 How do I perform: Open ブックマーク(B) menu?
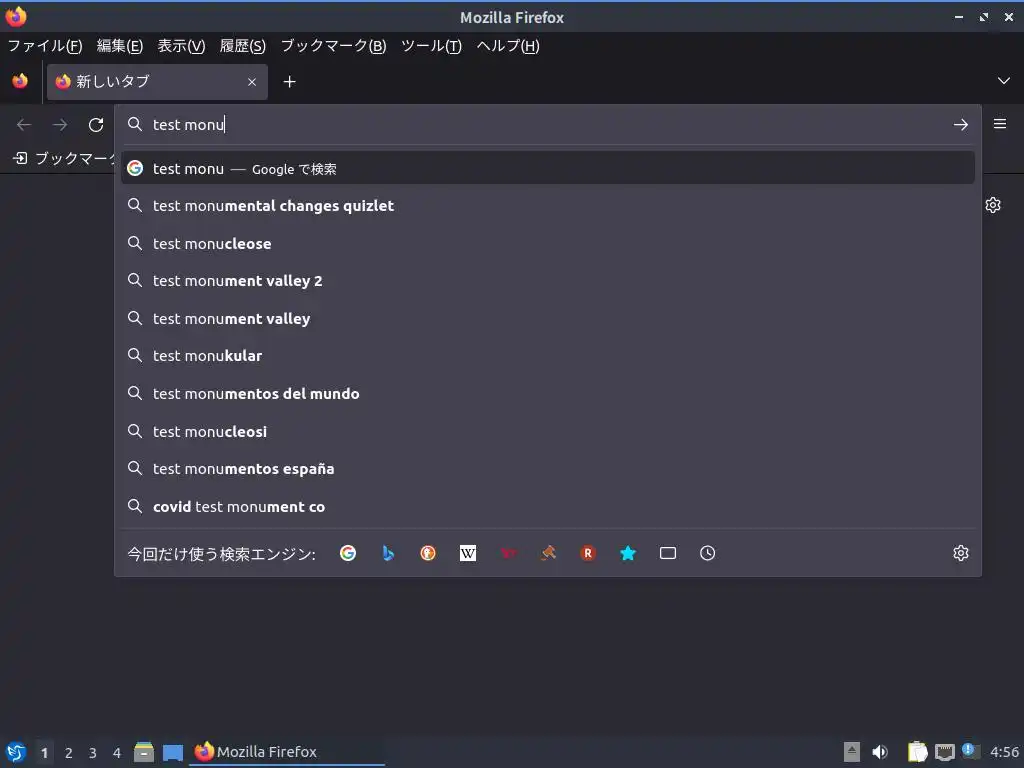point(333,46)
